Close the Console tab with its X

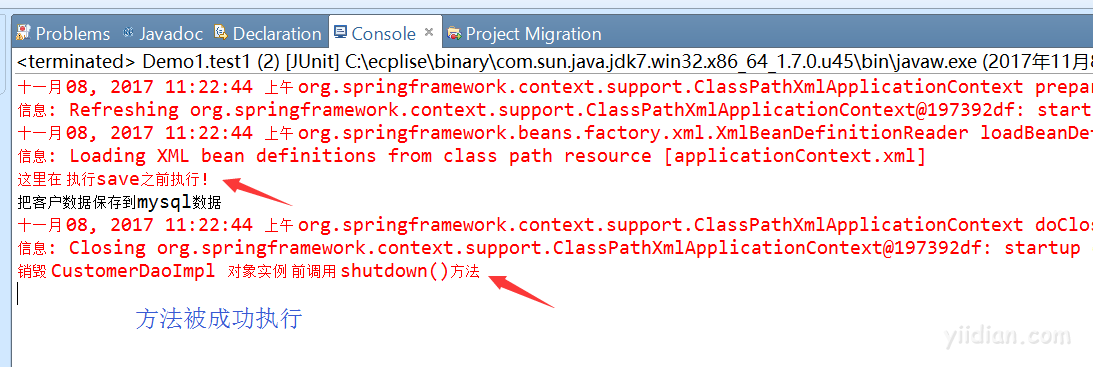429,31
